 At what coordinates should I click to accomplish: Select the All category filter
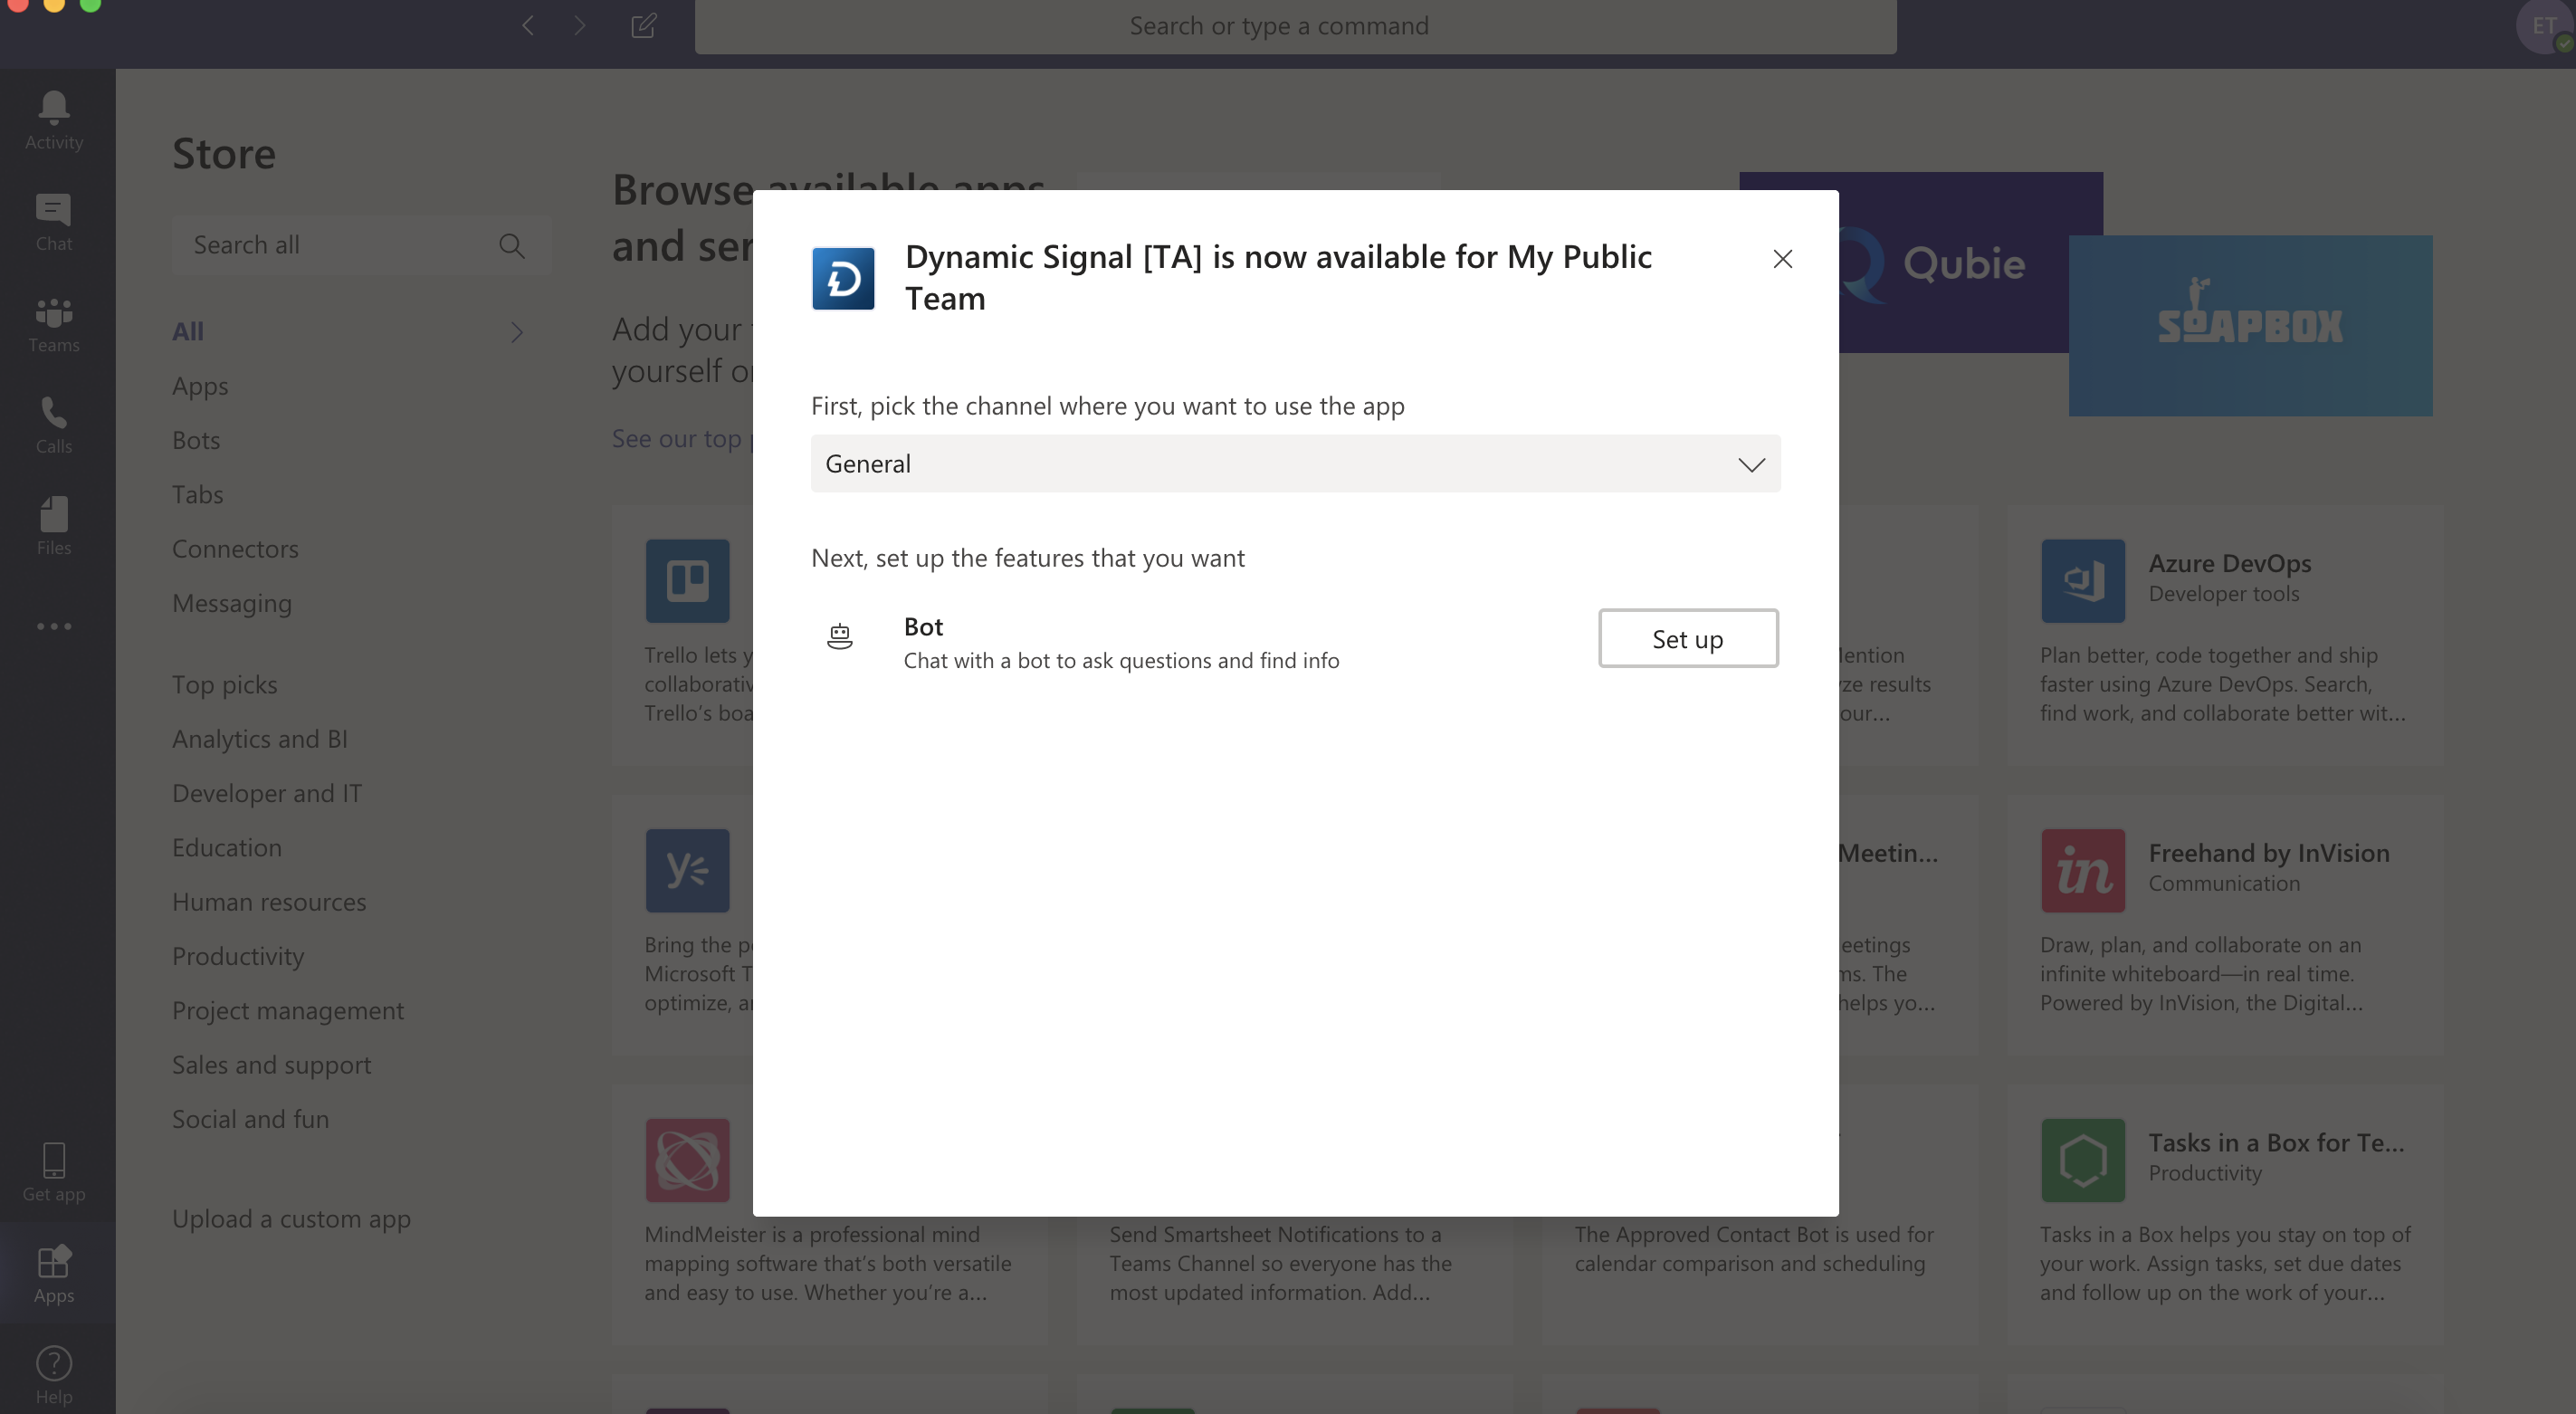click(x=188, y=332)
